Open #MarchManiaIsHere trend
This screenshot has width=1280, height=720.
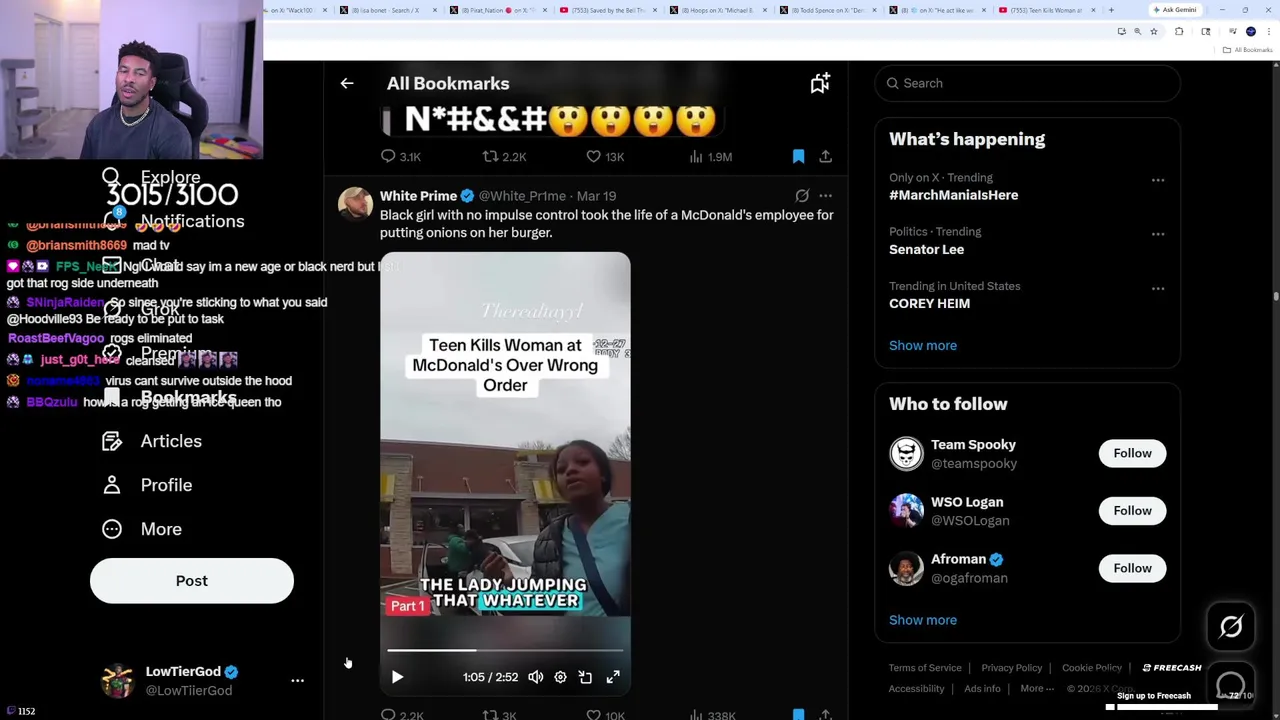(953, 195)
